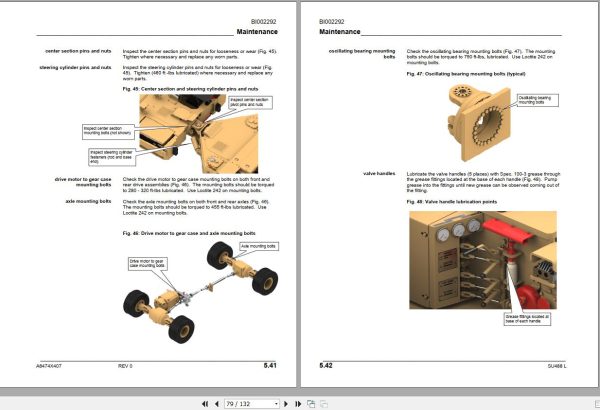The width and height of the screenshot is (600, 410).
Task: Click the A8474X407 footer code
Action: (49, 366)
